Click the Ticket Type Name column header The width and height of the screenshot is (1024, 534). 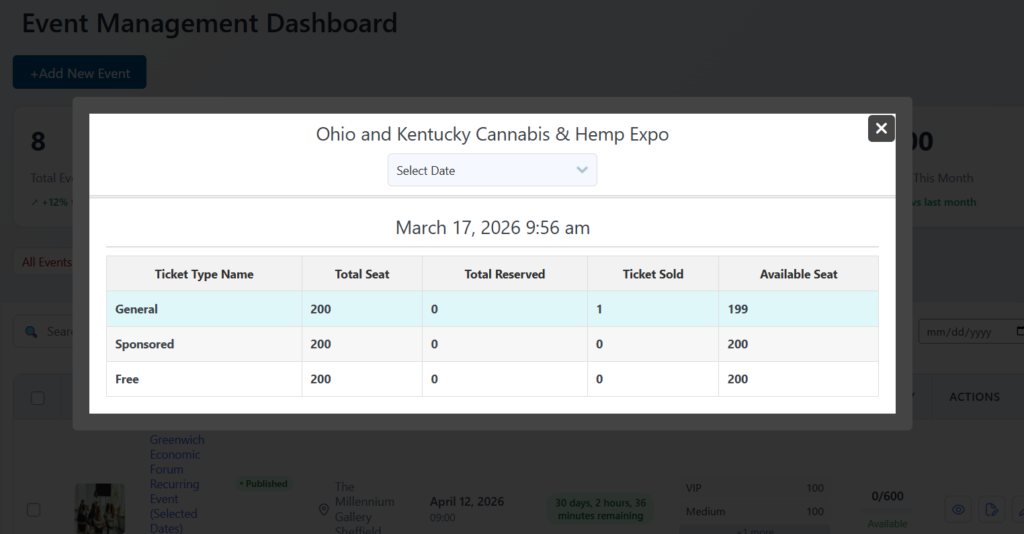204,274
